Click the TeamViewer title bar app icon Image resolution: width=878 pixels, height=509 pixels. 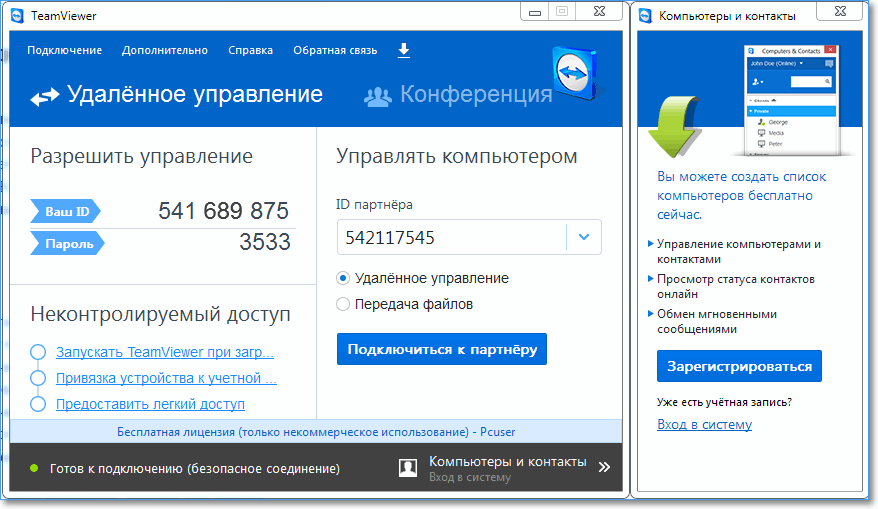tap(17, 16)
